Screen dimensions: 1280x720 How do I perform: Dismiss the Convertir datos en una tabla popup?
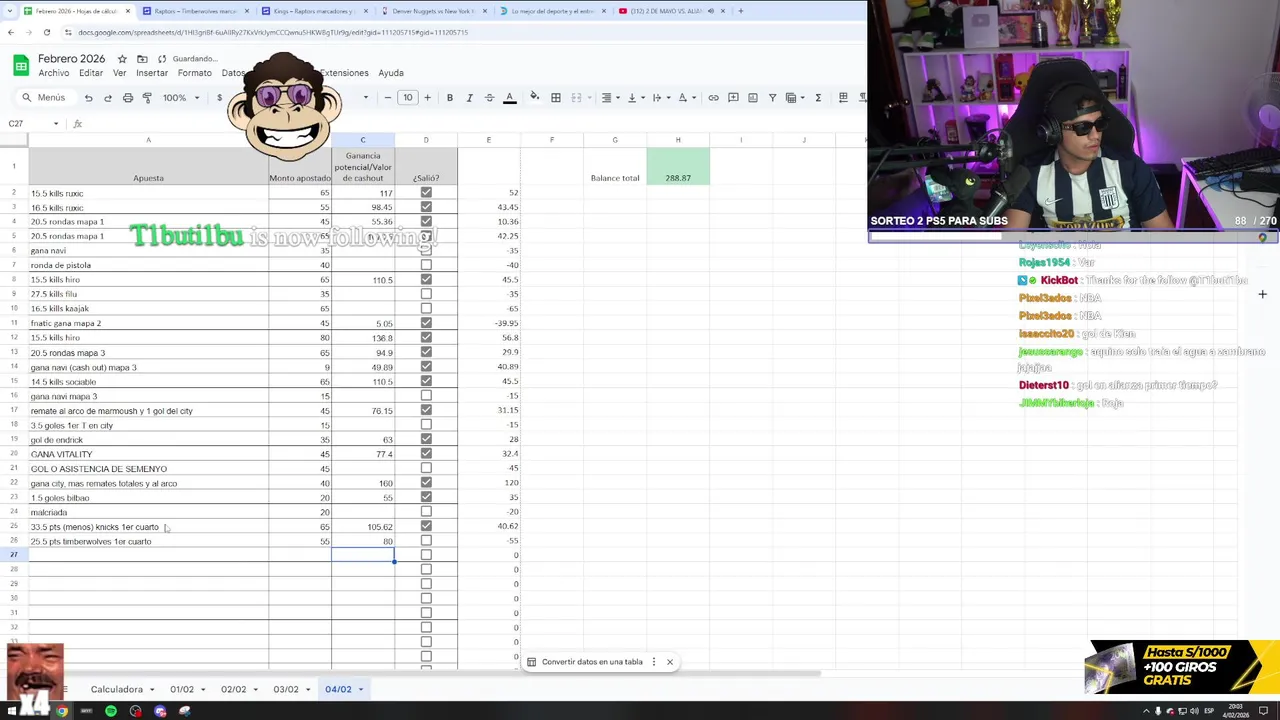click(x=670, y=662)
